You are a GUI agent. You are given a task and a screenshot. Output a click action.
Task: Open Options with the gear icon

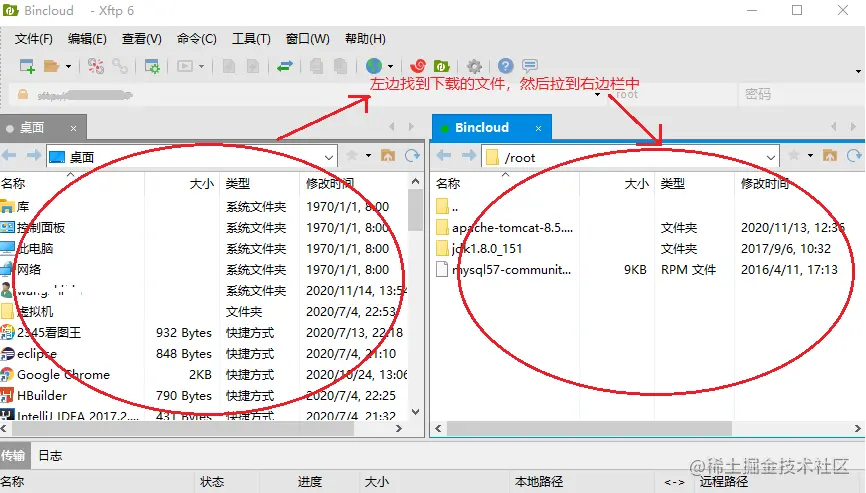[x=474, y=66]
